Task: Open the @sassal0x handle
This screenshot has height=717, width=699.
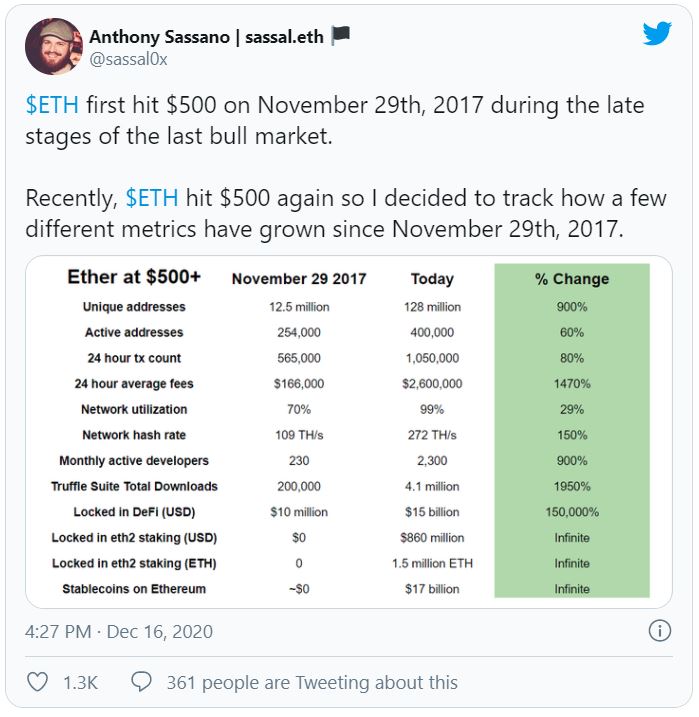Action: pos(128,59)
